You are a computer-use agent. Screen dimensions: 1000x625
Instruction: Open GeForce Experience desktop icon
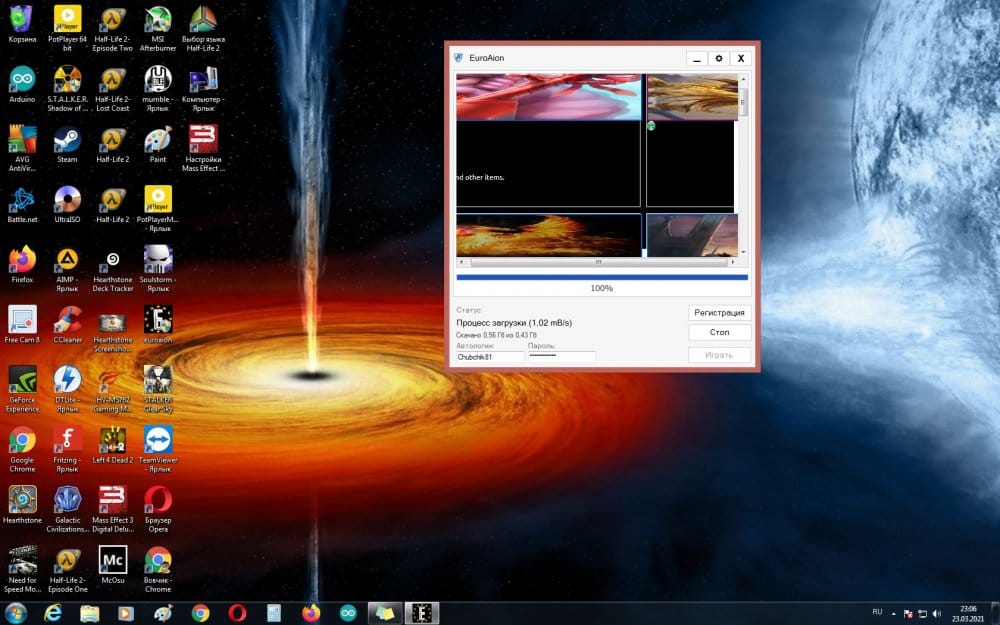pos(22,380)
